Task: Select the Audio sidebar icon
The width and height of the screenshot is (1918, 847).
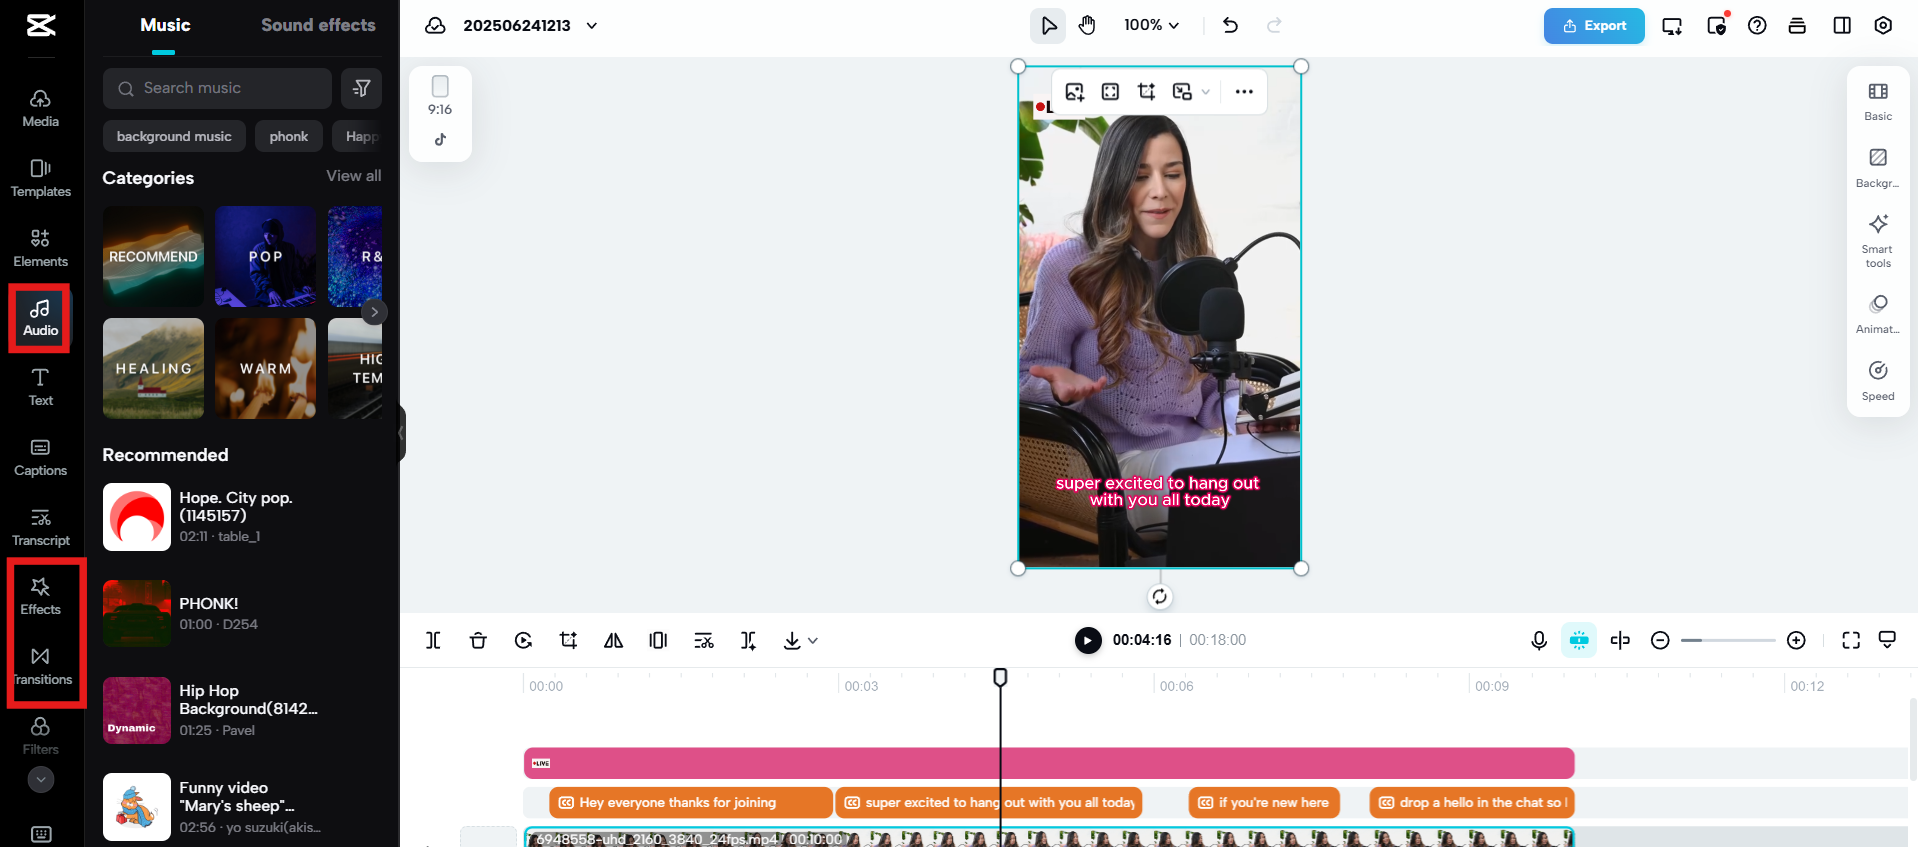Action: (x=40, y=318)
